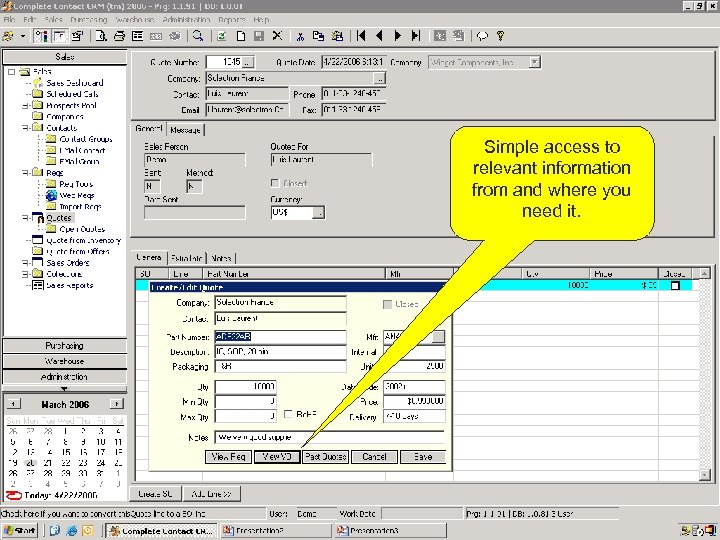The width and height of the screenshot is (720, 540).
Task: Go to next month in calendar
Action: (117, 404)
